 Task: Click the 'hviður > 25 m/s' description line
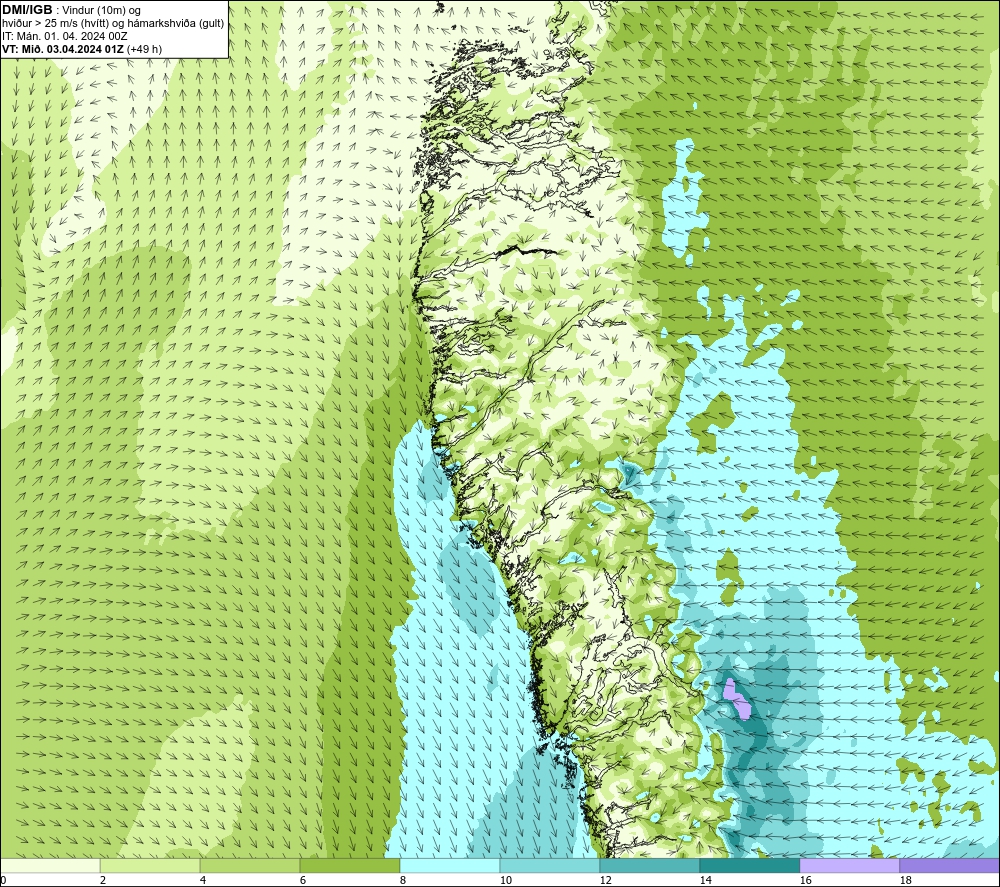[113, 24]
